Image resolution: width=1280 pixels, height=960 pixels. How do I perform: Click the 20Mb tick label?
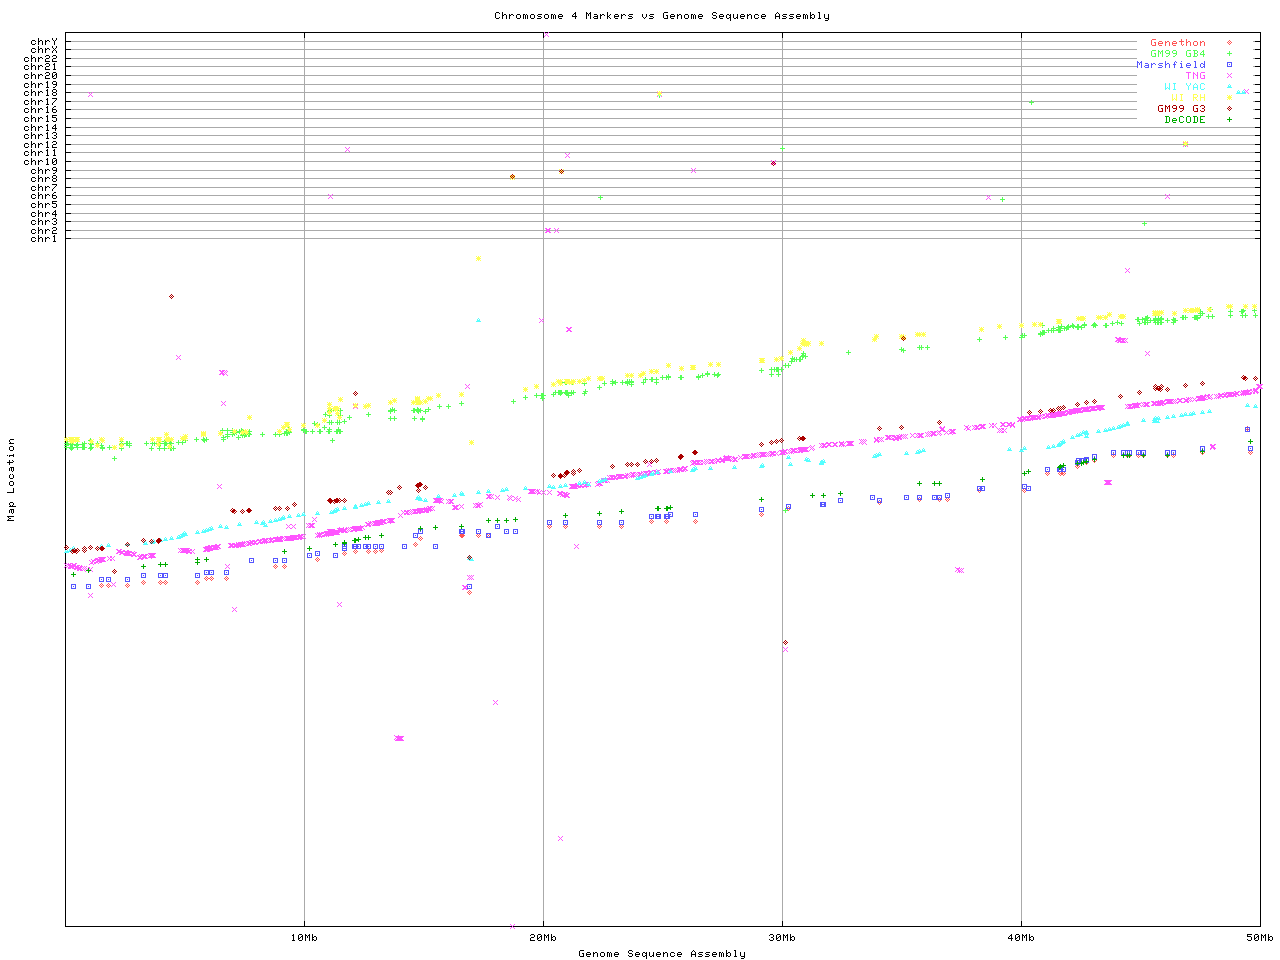tap(543, 938)
